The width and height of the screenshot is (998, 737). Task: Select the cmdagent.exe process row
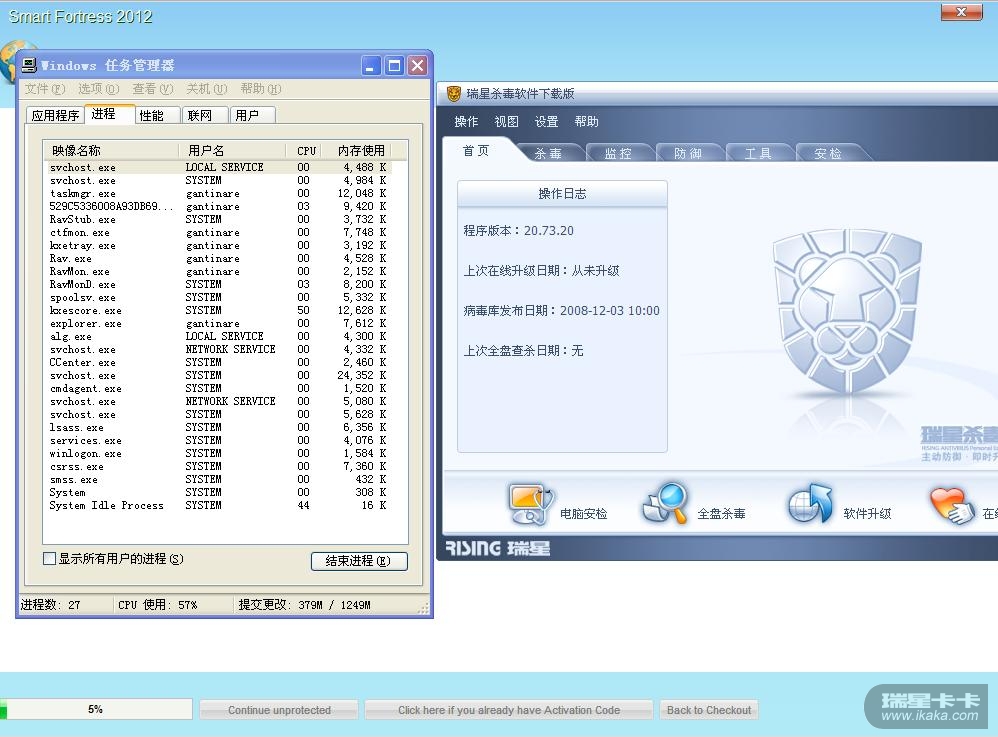click(218, 388)
